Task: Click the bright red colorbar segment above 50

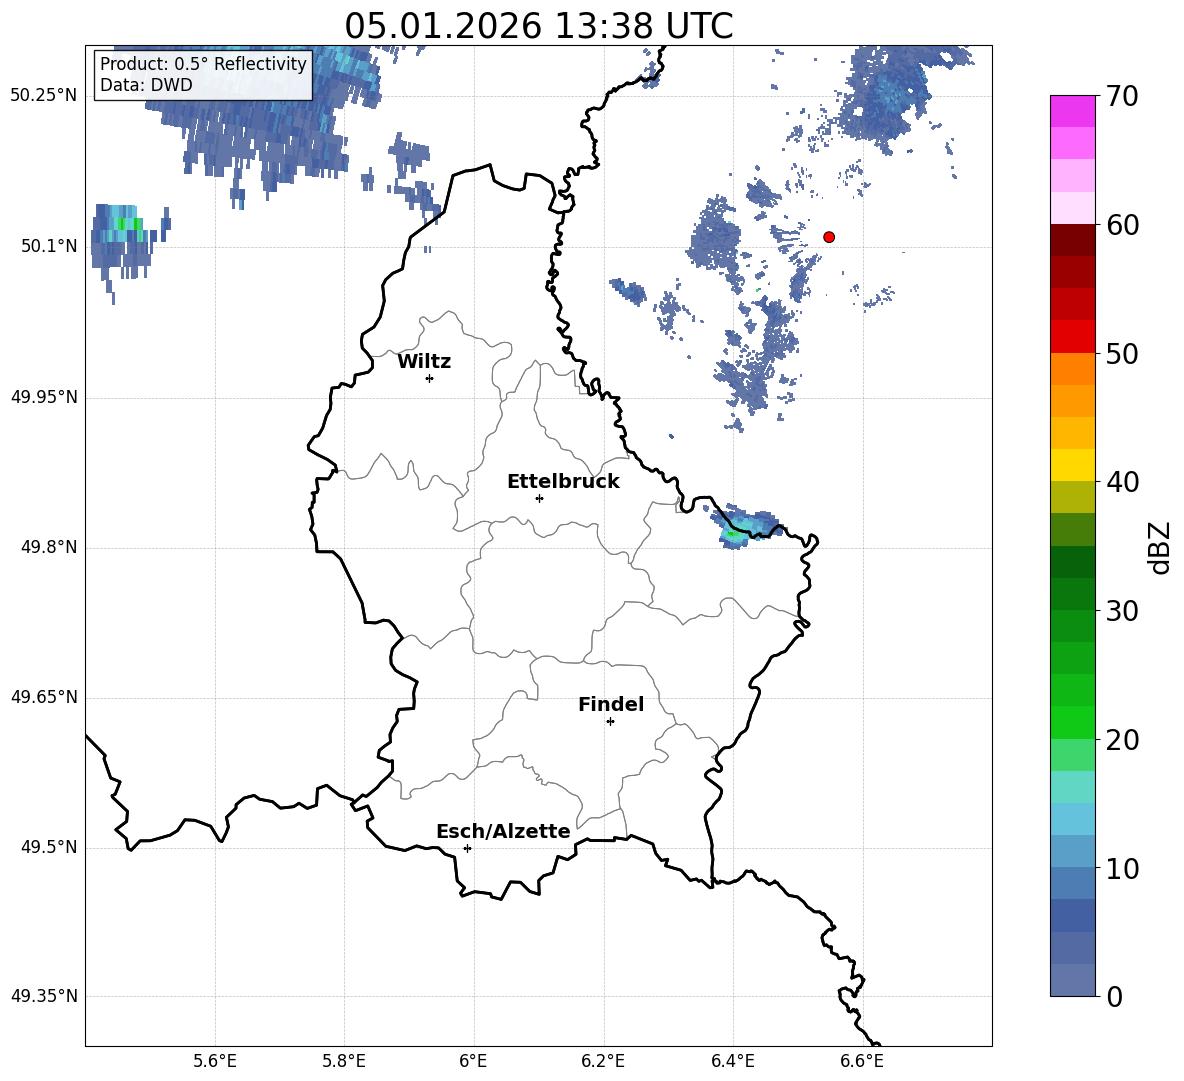Action: click(1073, 337)
